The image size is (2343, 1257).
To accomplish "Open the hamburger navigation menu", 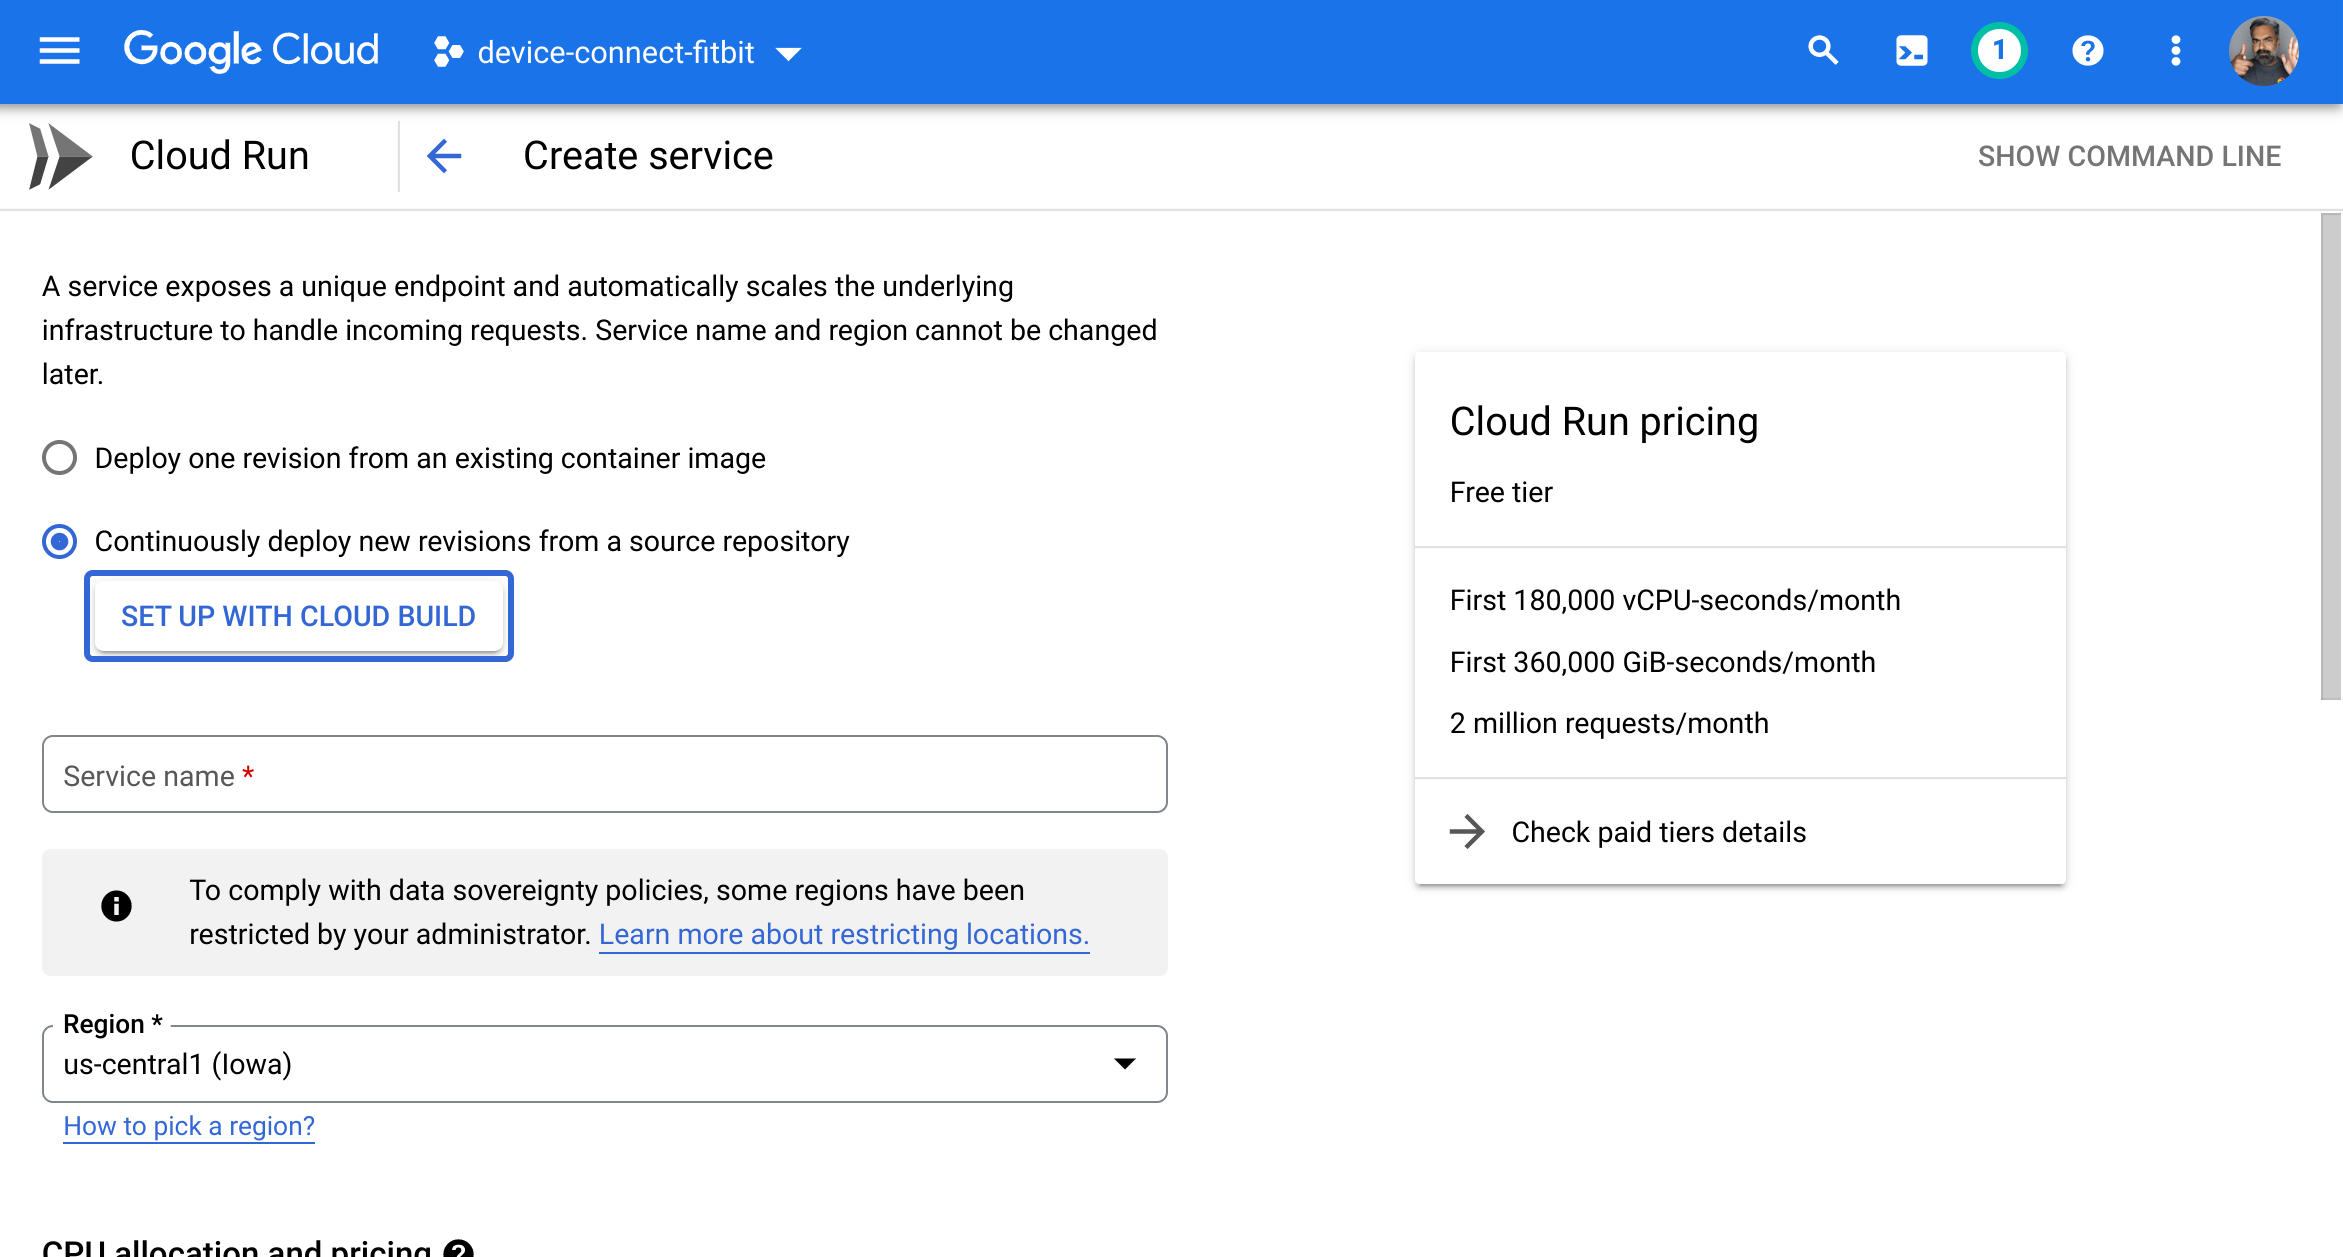I will 59,51.
